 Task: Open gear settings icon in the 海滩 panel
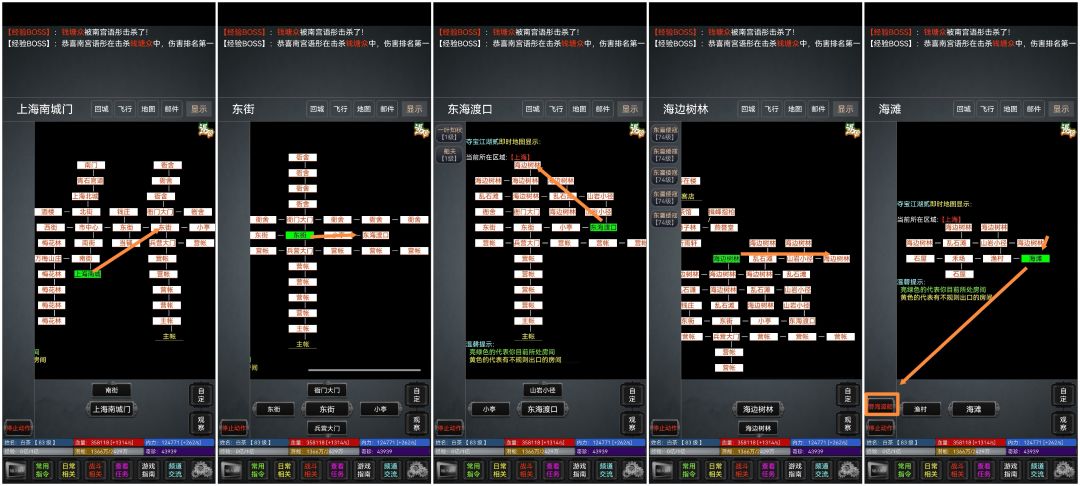(x=1063, y=470)
